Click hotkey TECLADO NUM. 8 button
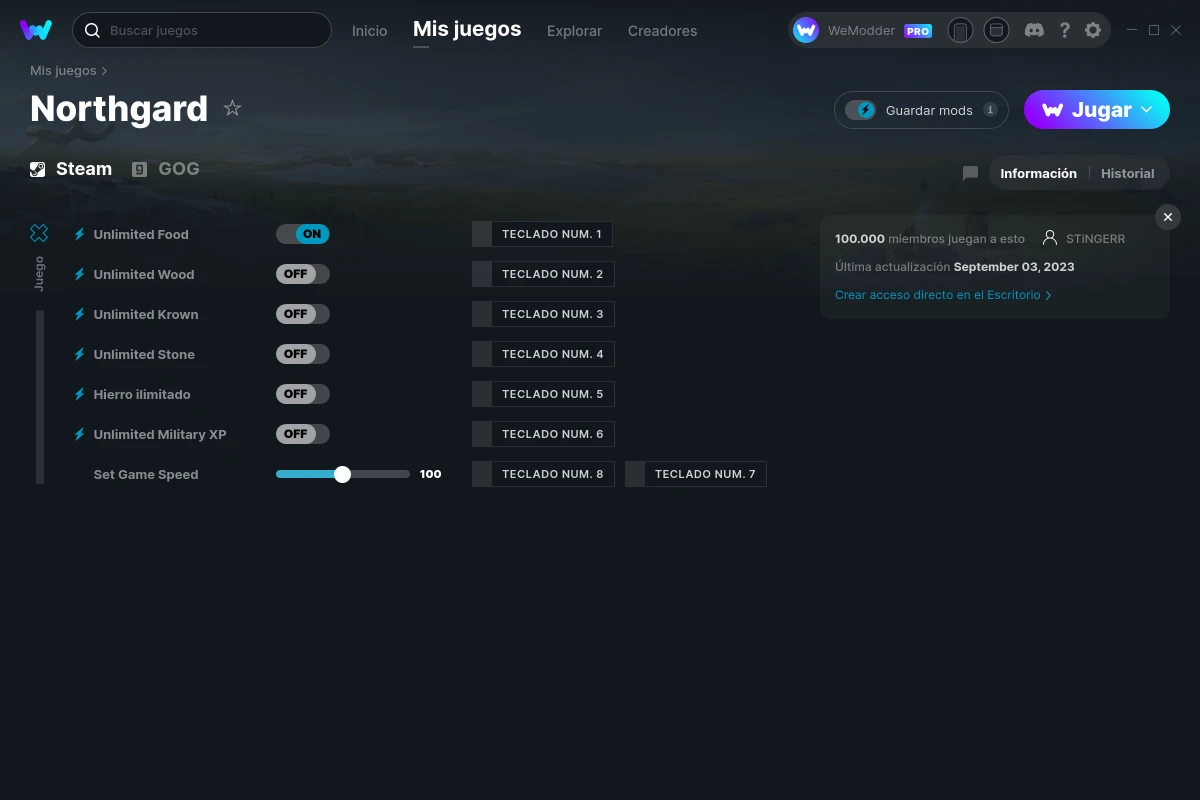 point(543,474)
